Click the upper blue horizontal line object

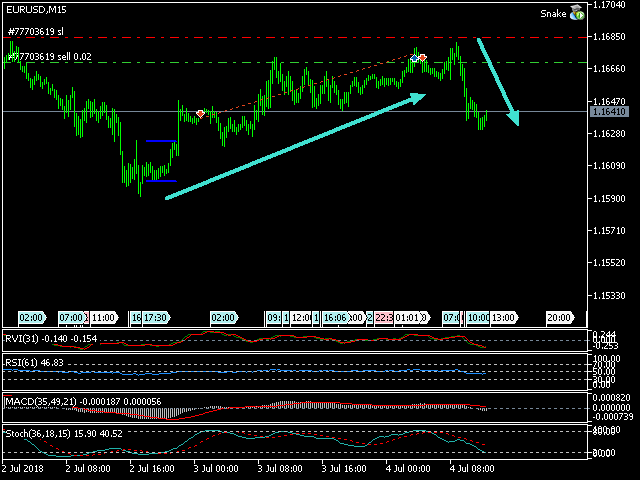[x=161, y=141]
